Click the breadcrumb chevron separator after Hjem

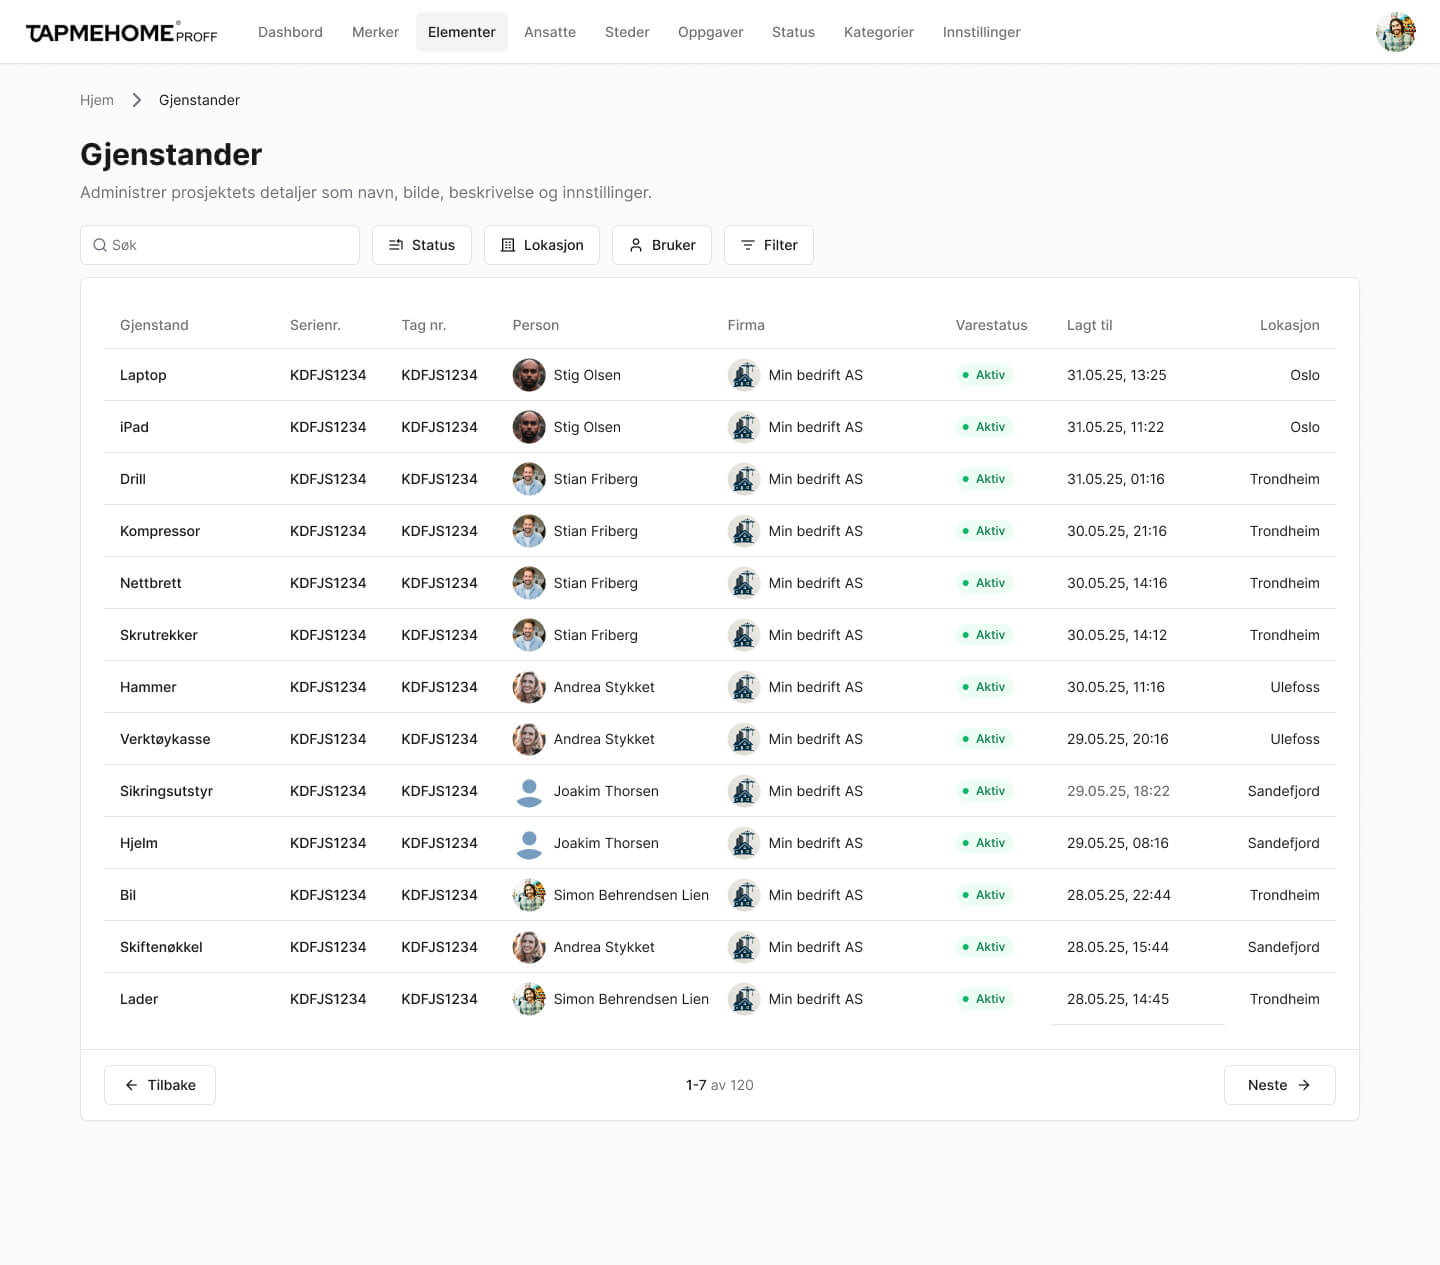(137, 100)
